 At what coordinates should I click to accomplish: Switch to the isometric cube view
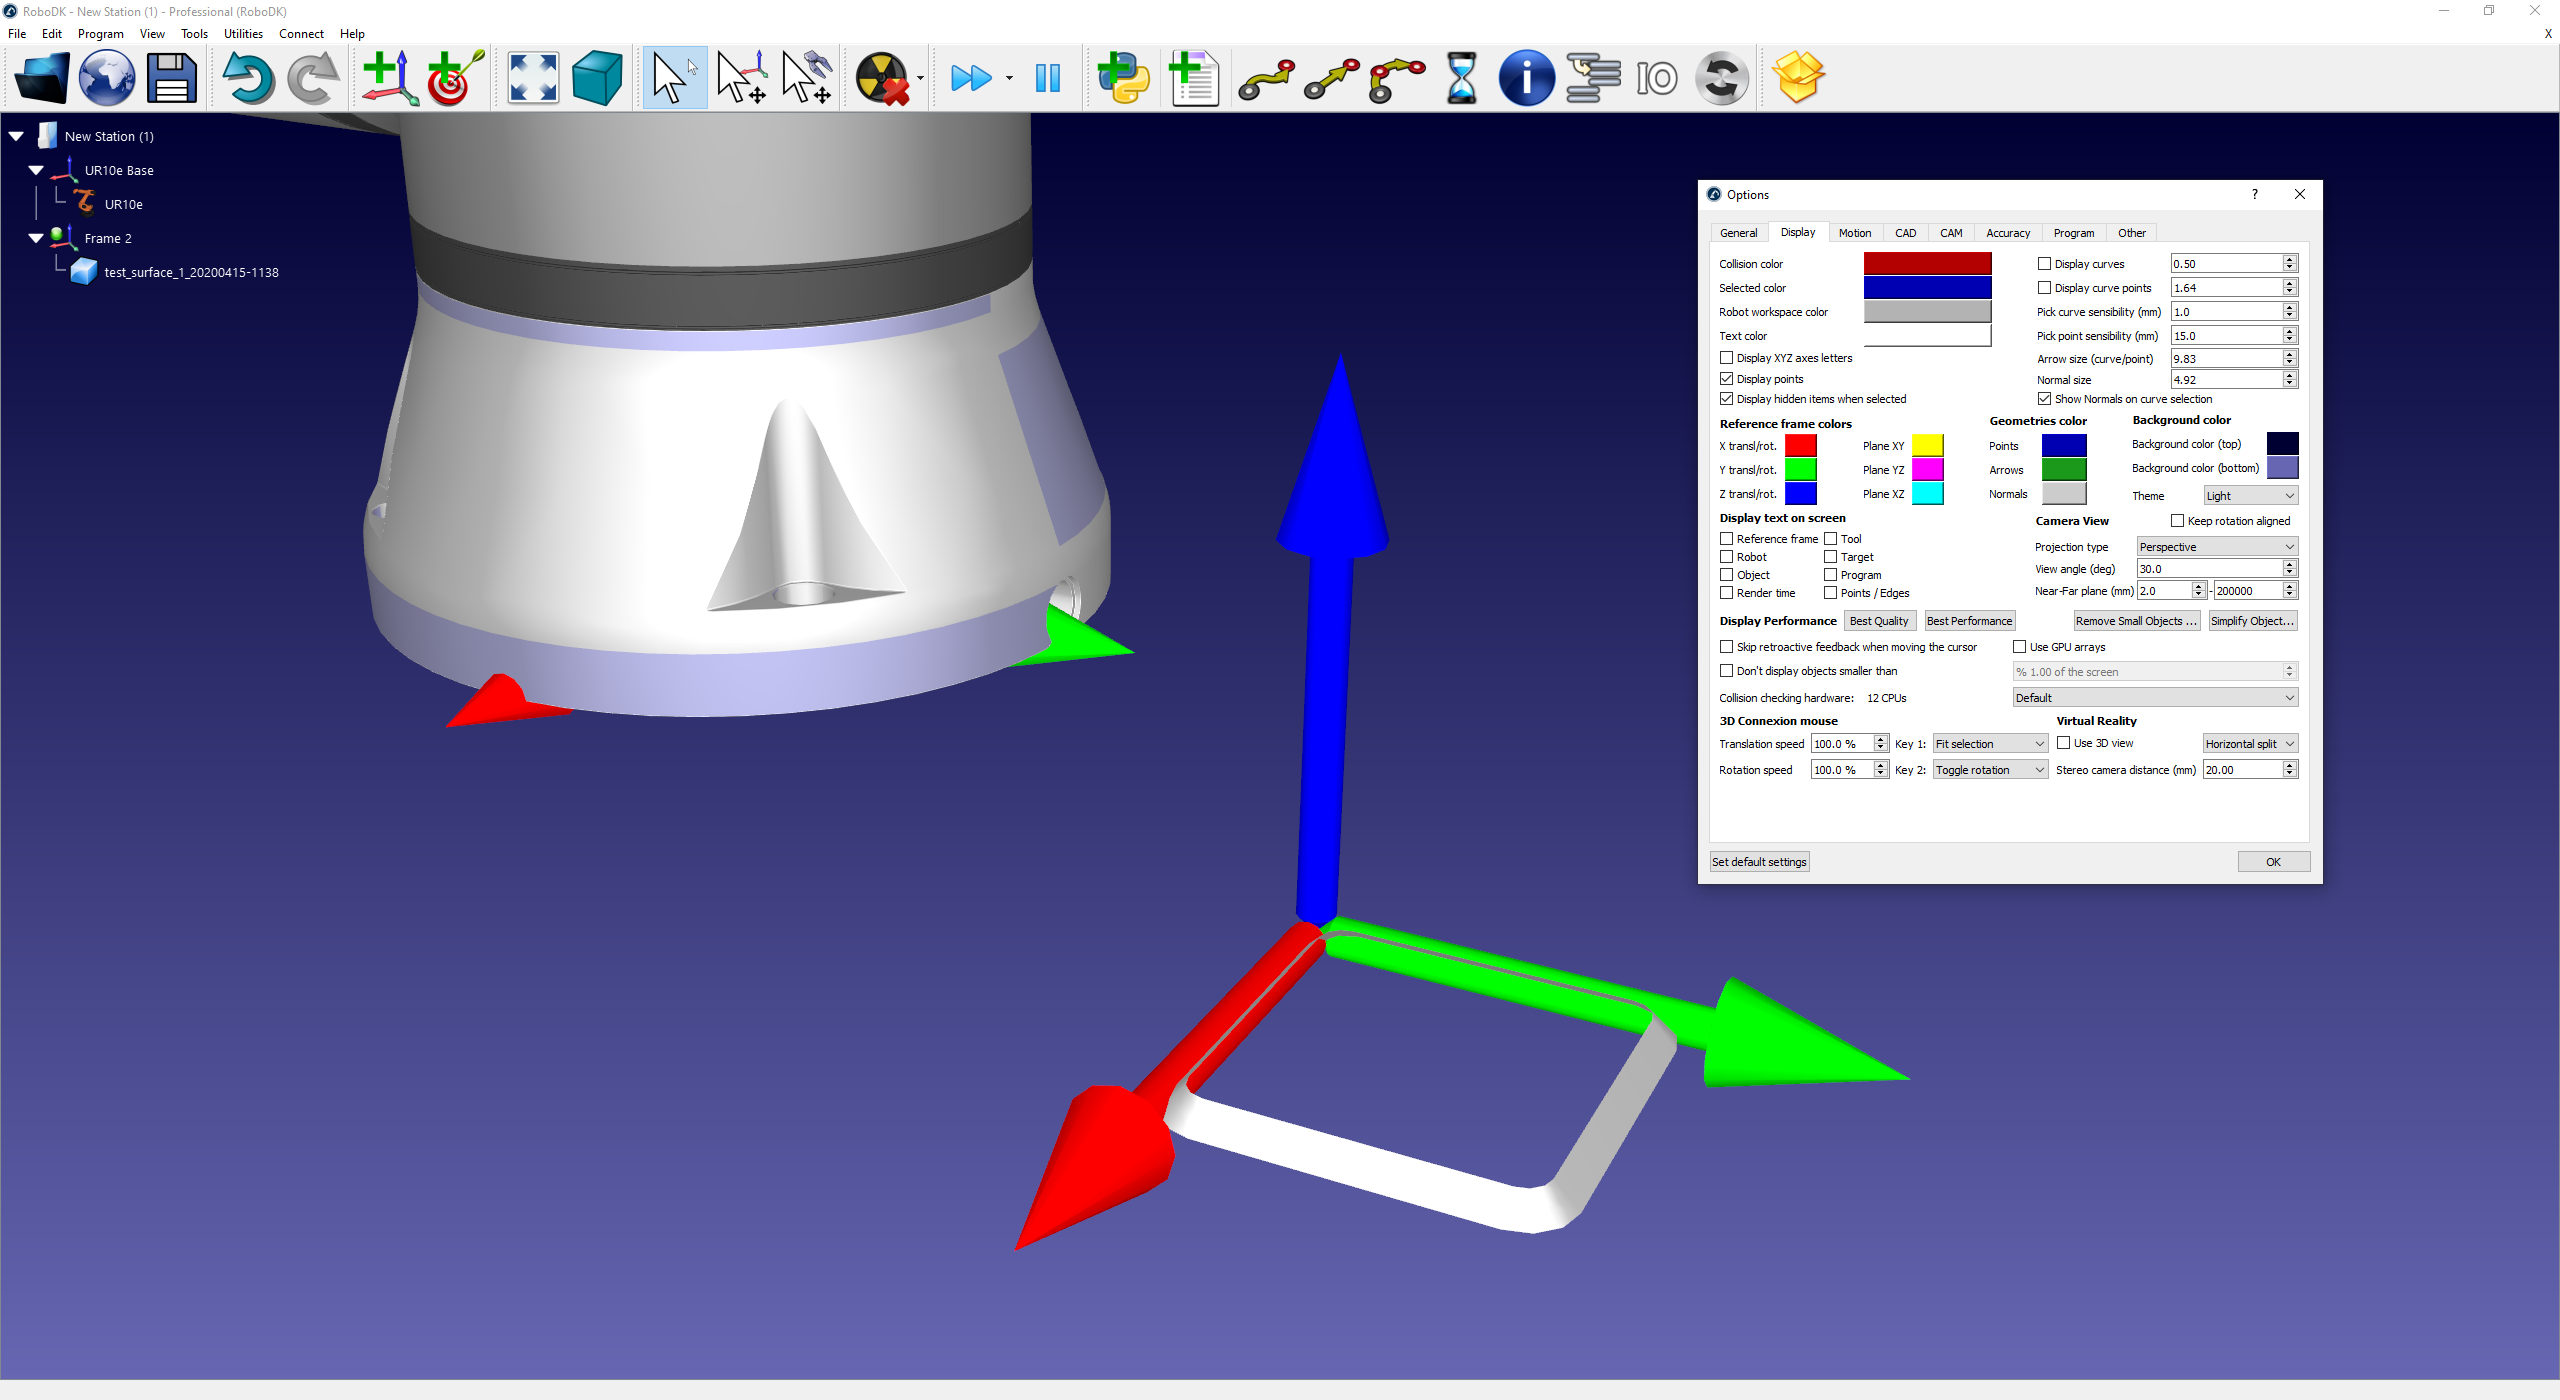tap(598, 78)
